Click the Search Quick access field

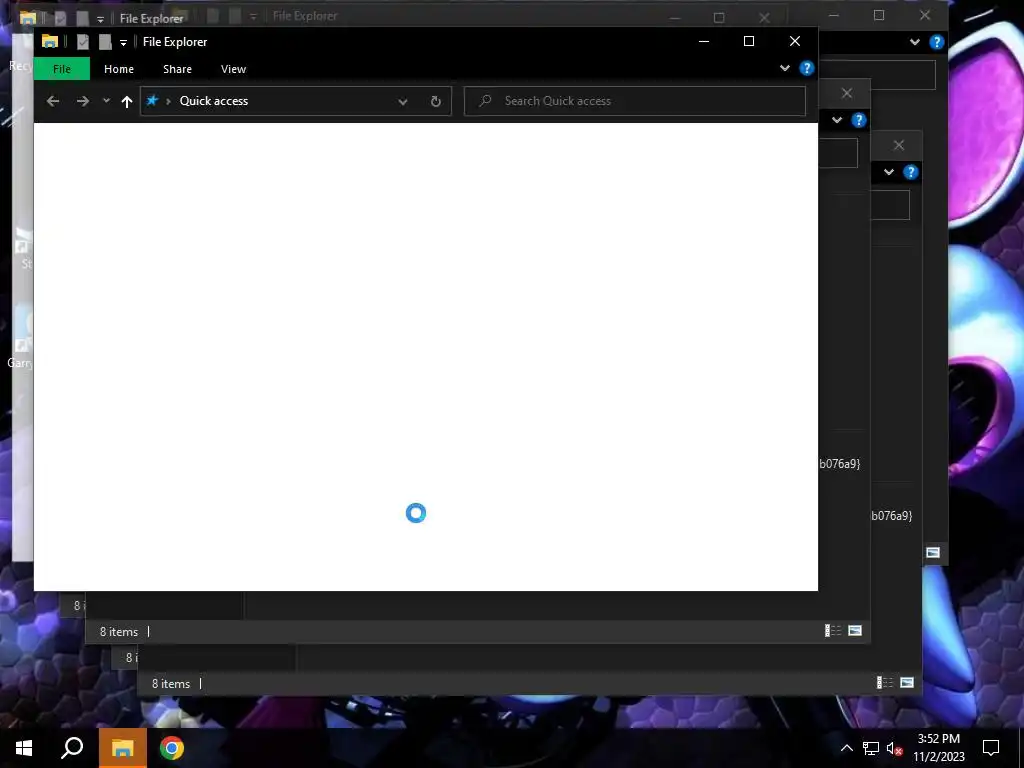click(x=635, y=101)
